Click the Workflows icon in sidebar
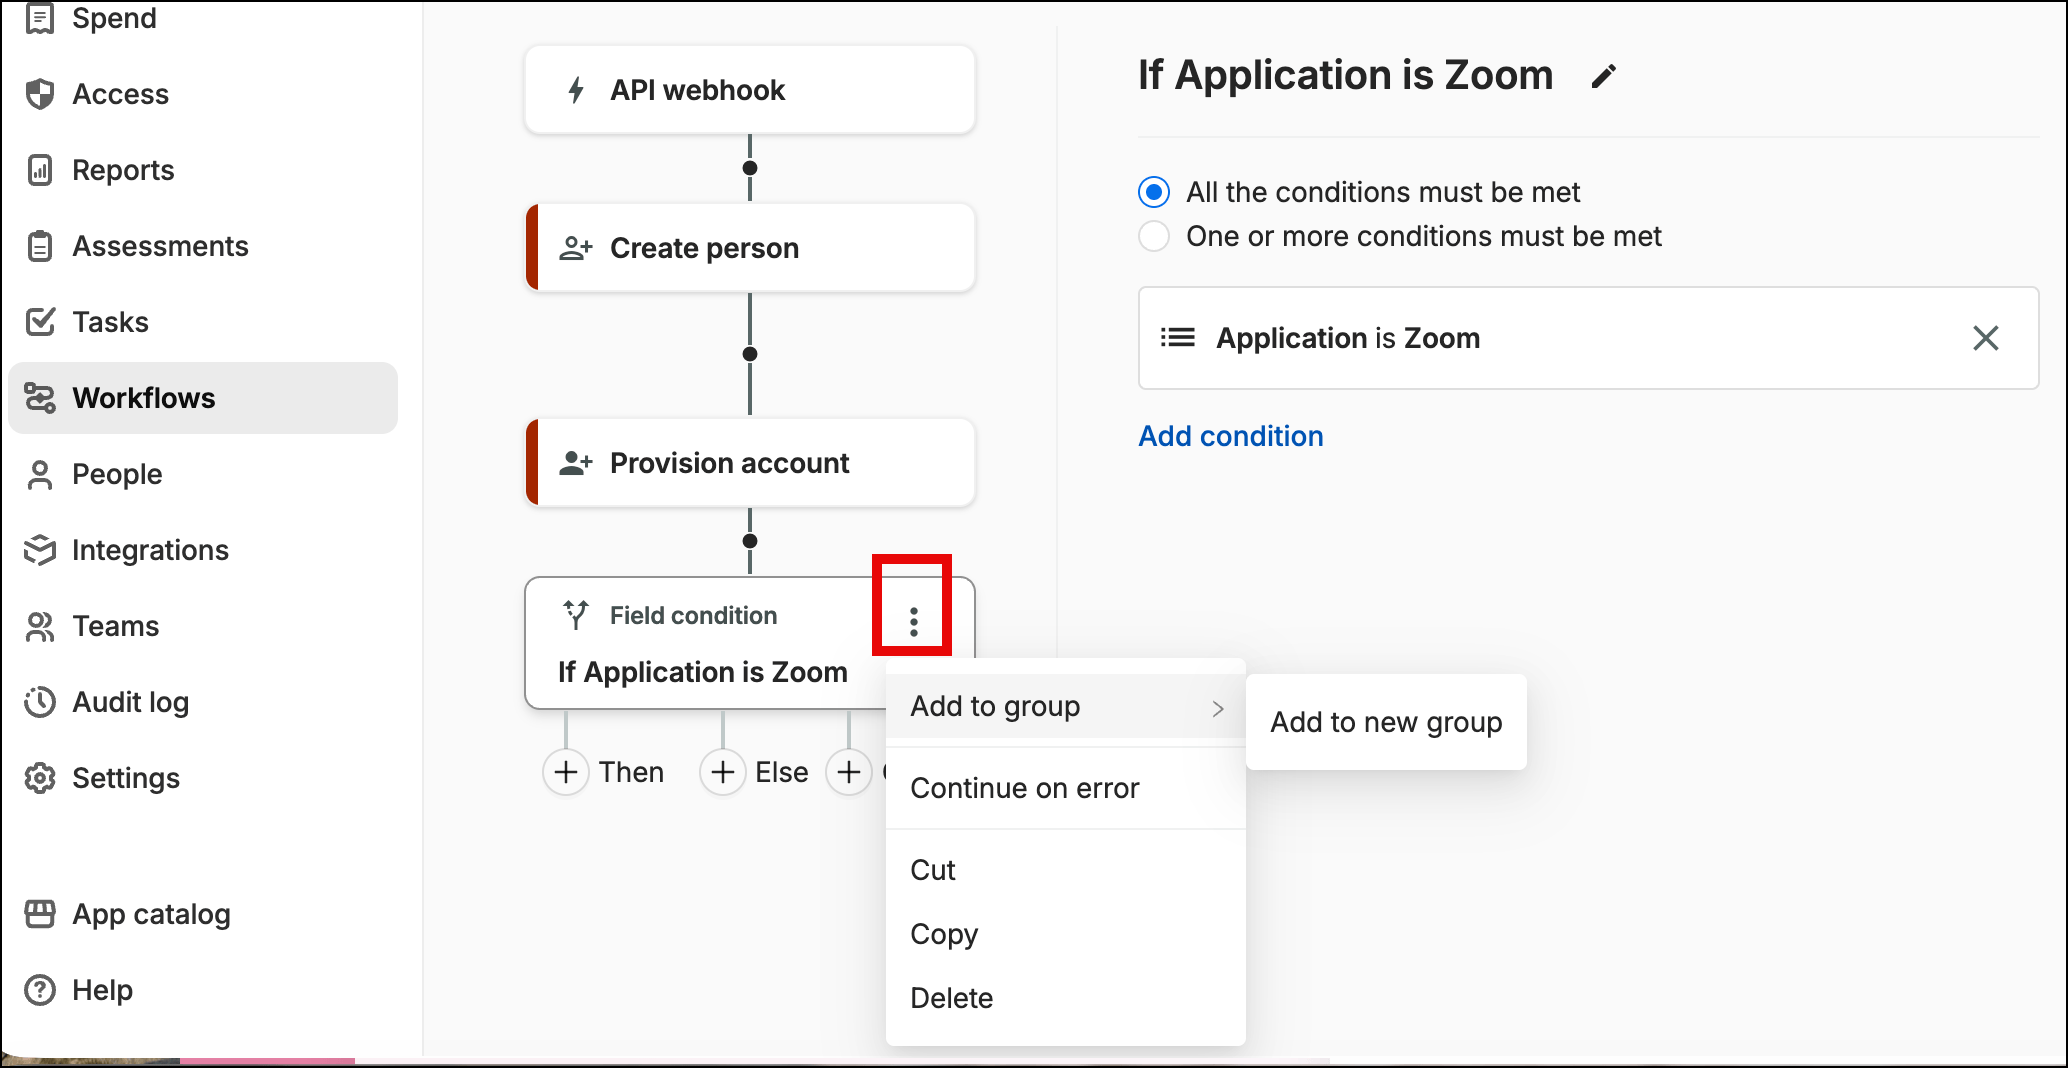This screenshot has height=1068, width=2068. [x=40, y=398]
